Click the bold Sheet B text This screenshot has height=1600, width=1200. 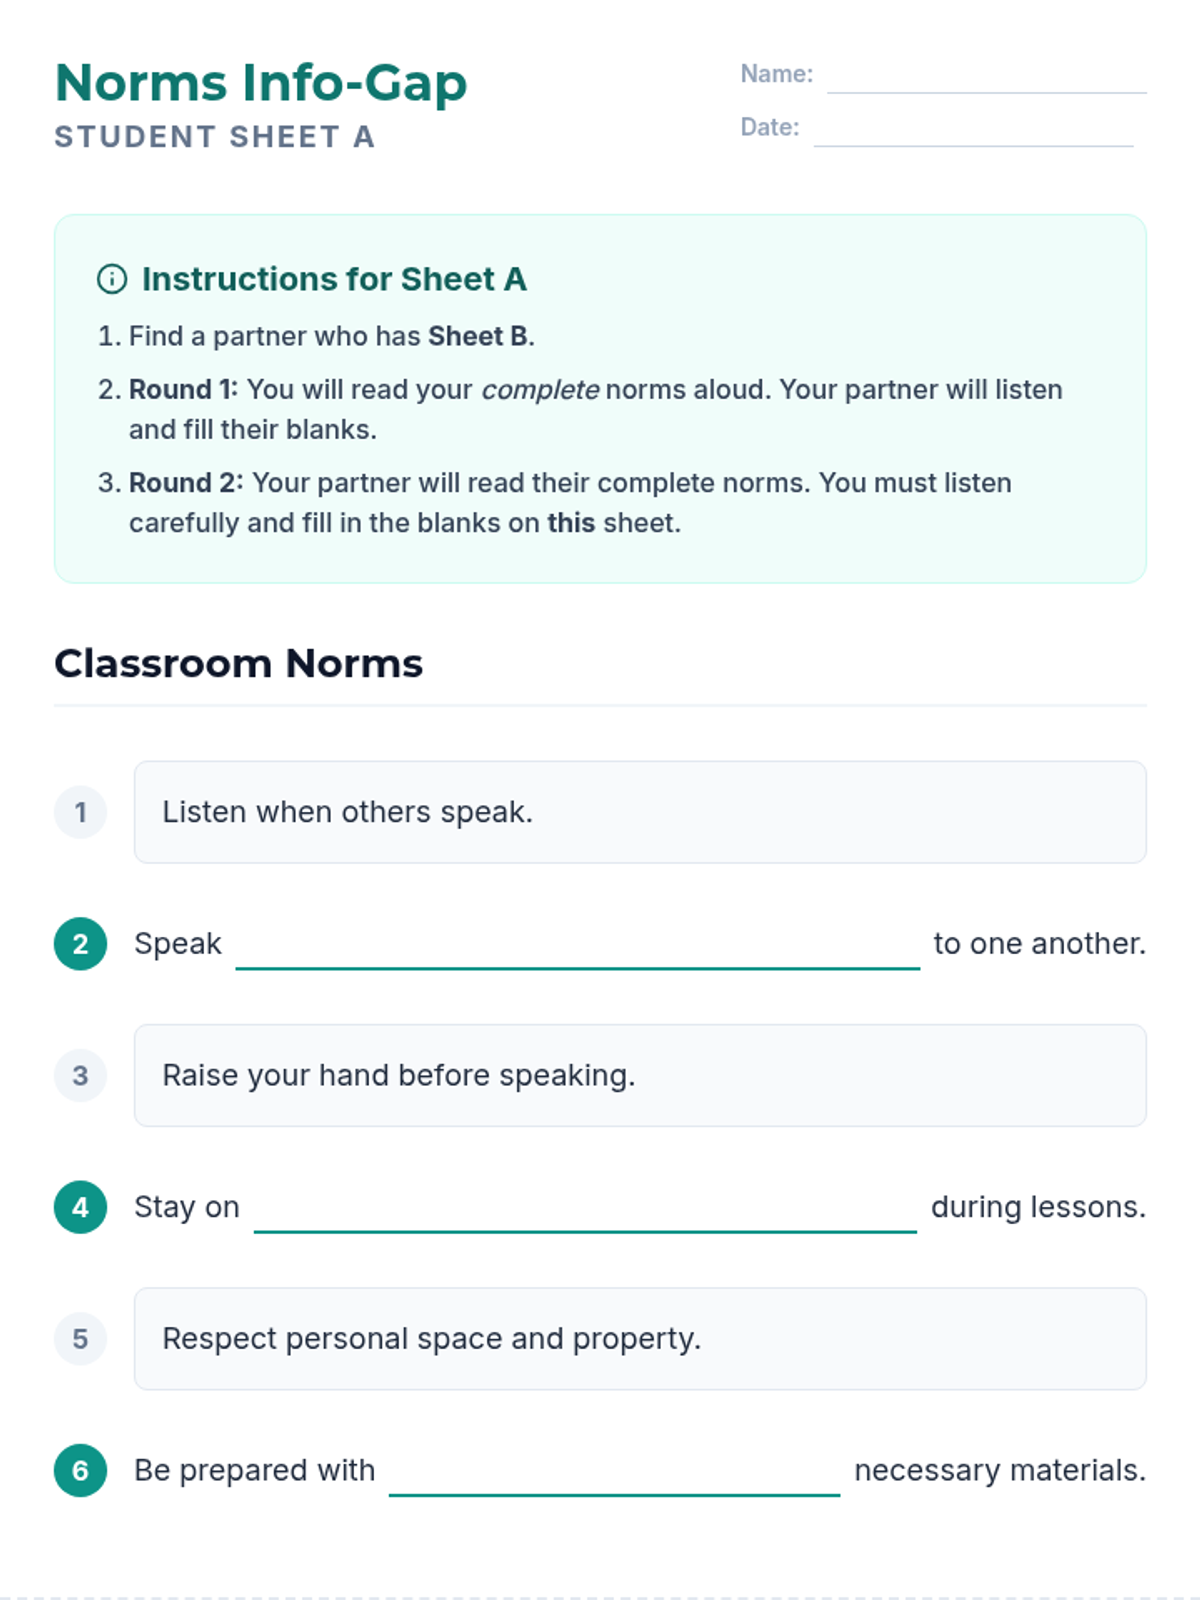478,336
